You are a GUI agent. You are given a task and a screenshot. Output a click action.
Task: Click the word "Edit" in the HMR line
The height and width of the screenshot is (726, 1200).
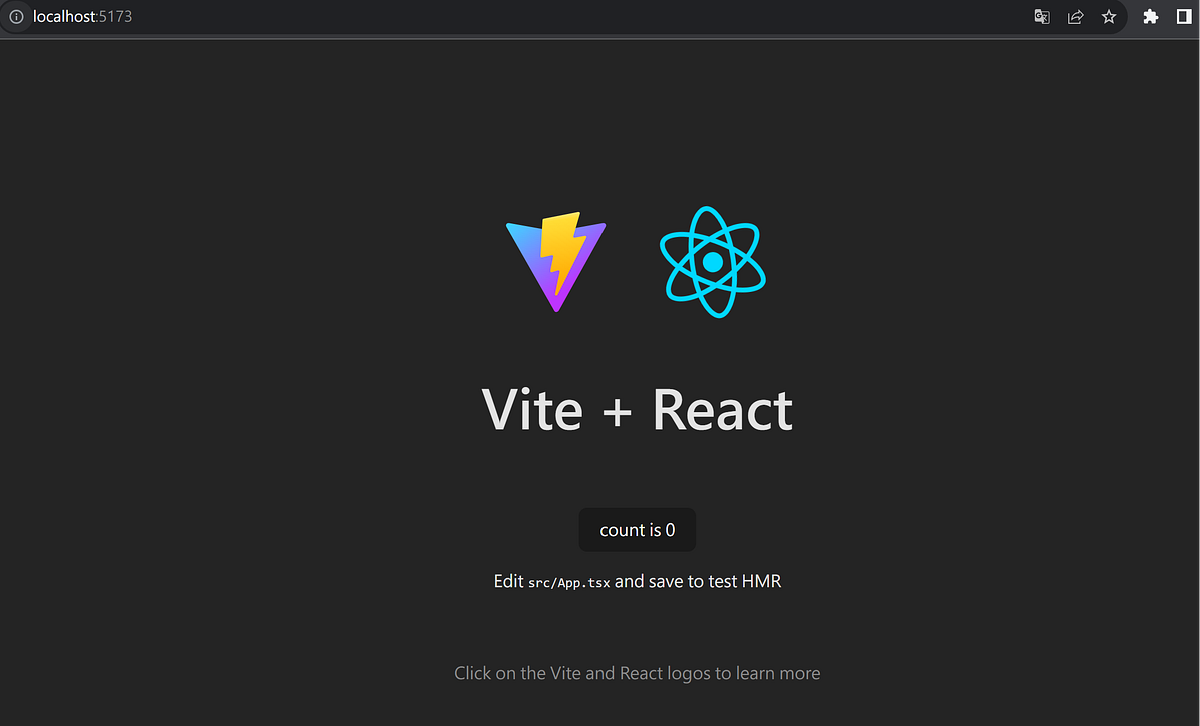point(508,580)
